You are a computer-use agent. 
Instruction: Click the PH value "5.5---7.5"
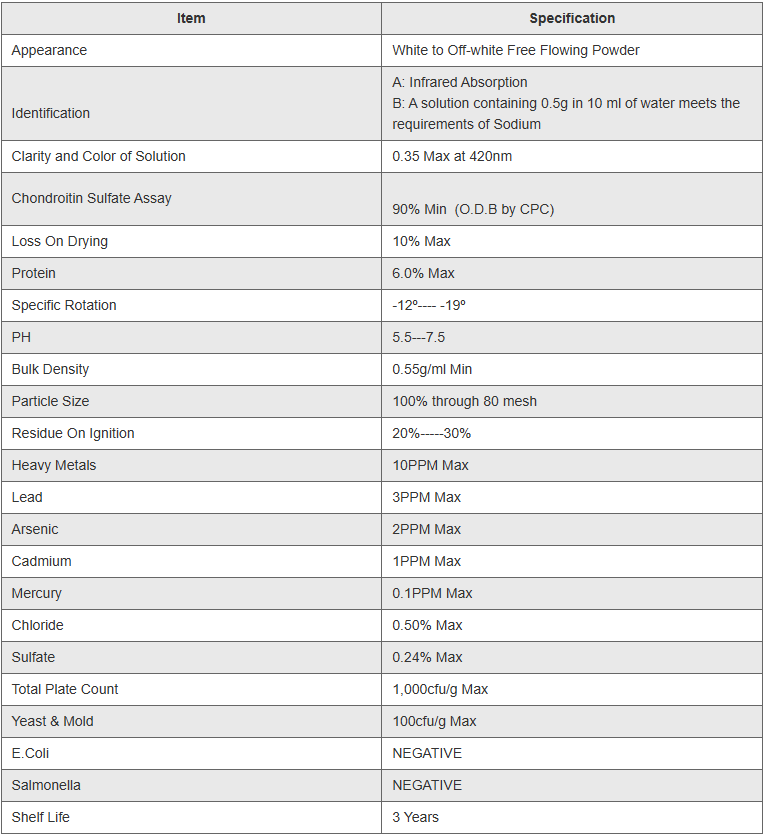419,337
